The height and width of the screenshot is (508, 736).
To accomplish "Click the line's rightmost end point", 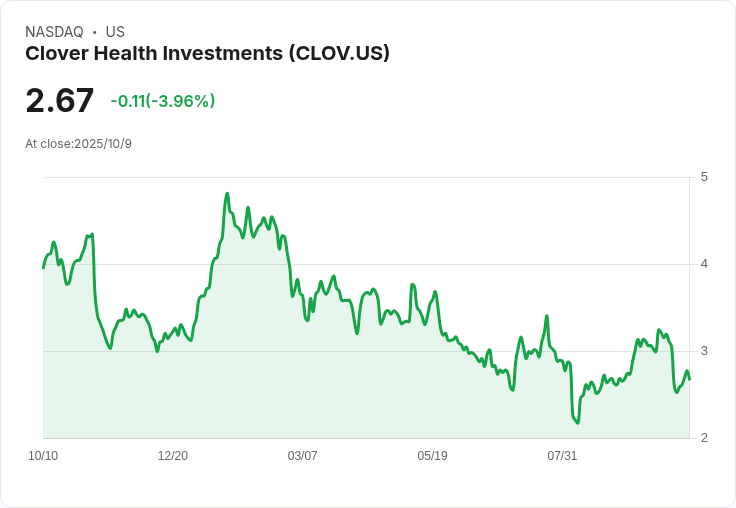I will (689, 379).
